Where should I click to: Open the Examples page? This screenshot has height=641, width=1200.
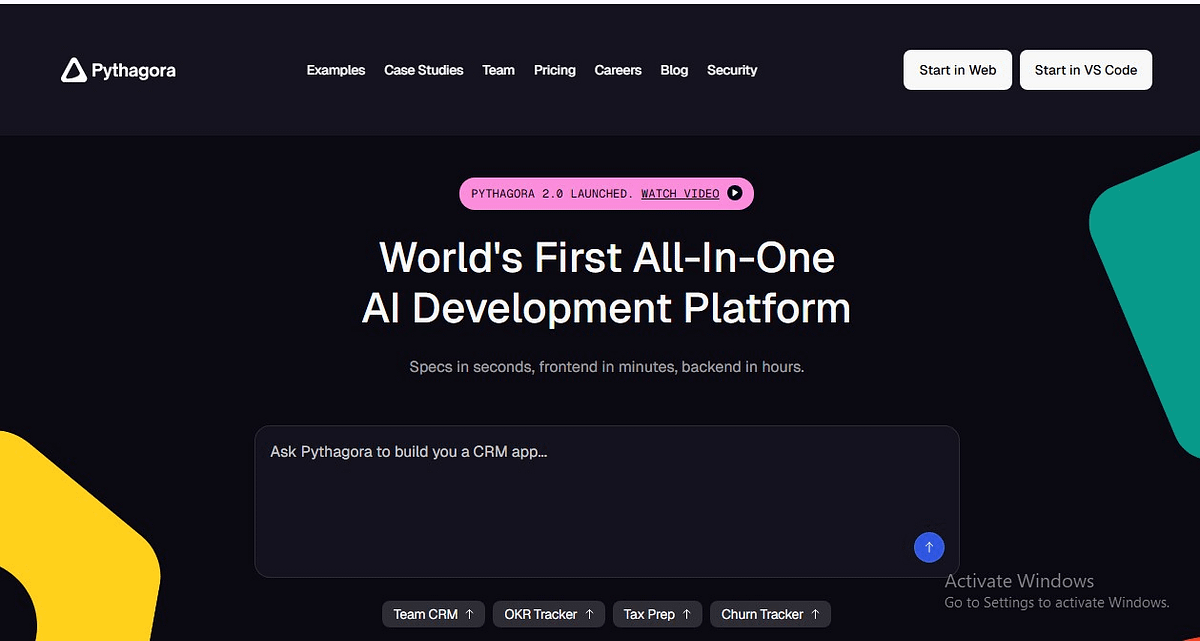pyautogui.click(x=336, y=70)
